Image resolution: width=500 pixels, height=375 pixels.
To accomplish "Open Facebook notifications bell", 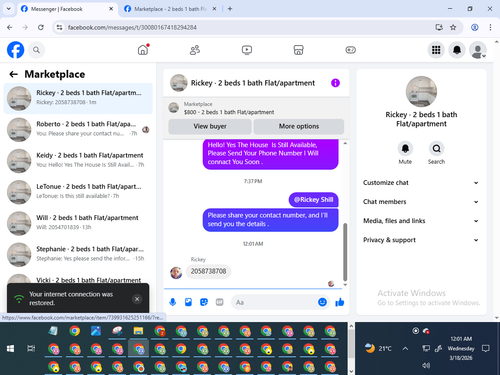I will [457, 50].
